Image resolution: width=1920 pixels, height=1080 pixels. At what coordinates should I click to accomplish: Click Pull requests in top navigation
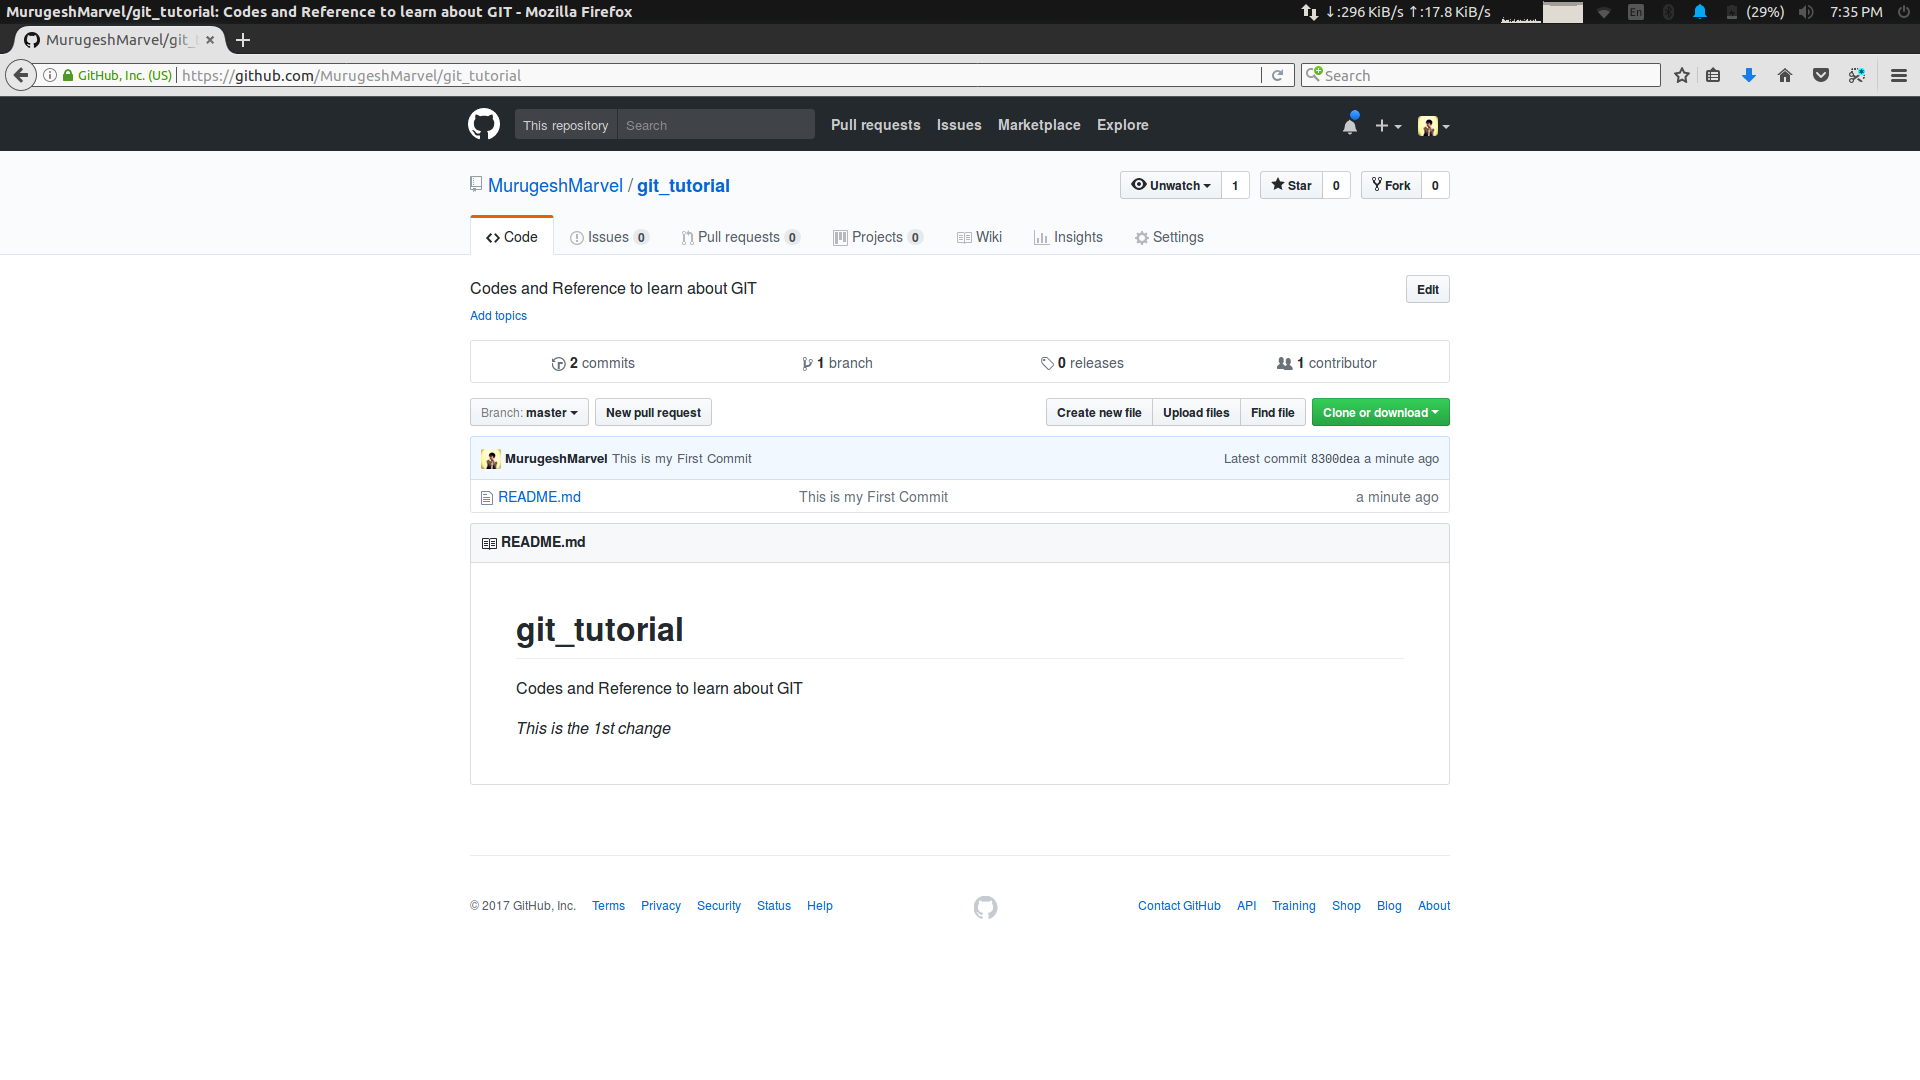(876, 125)
